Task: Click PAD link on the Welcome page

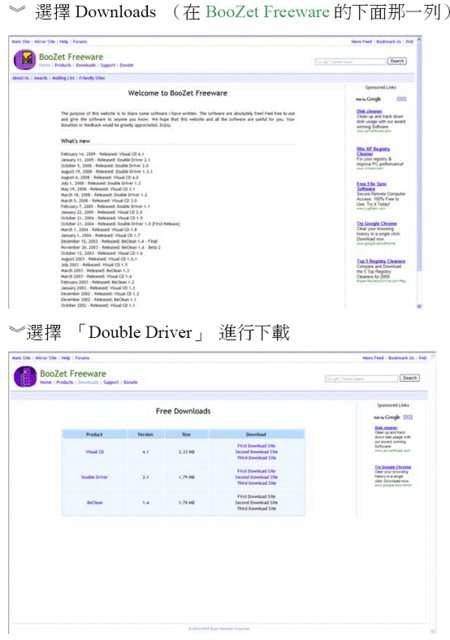Action: 410,42
